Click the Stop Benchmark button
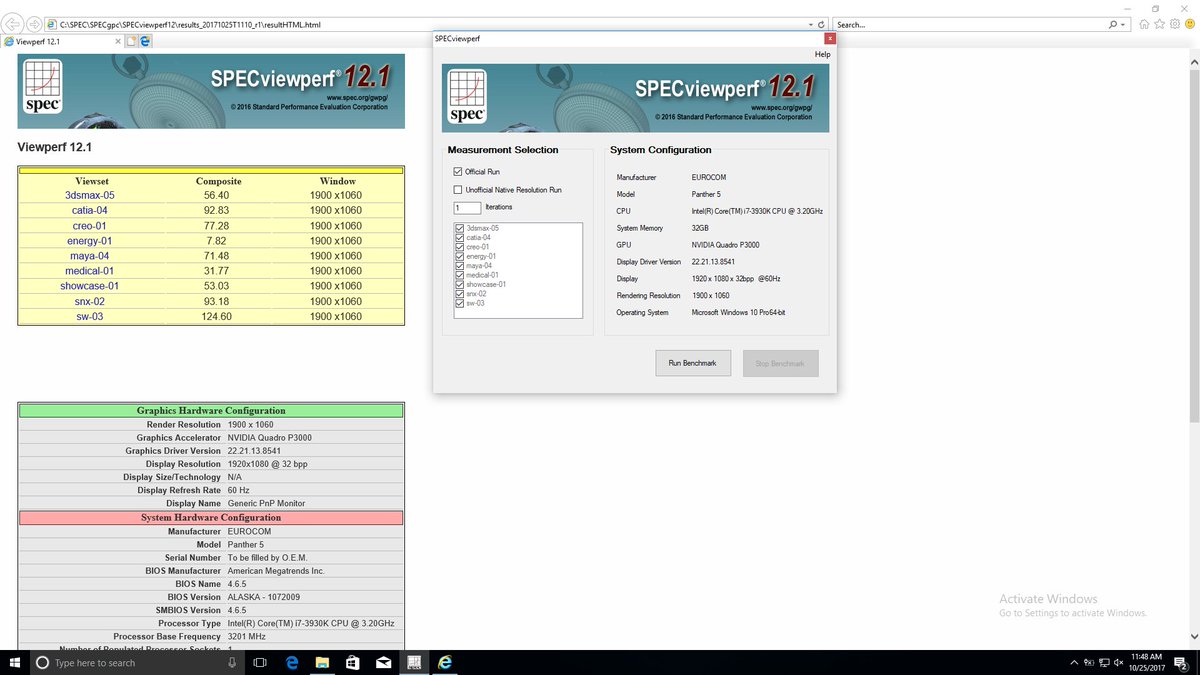The height and width of the screenshot is (675, 1200). coord(780,363)
